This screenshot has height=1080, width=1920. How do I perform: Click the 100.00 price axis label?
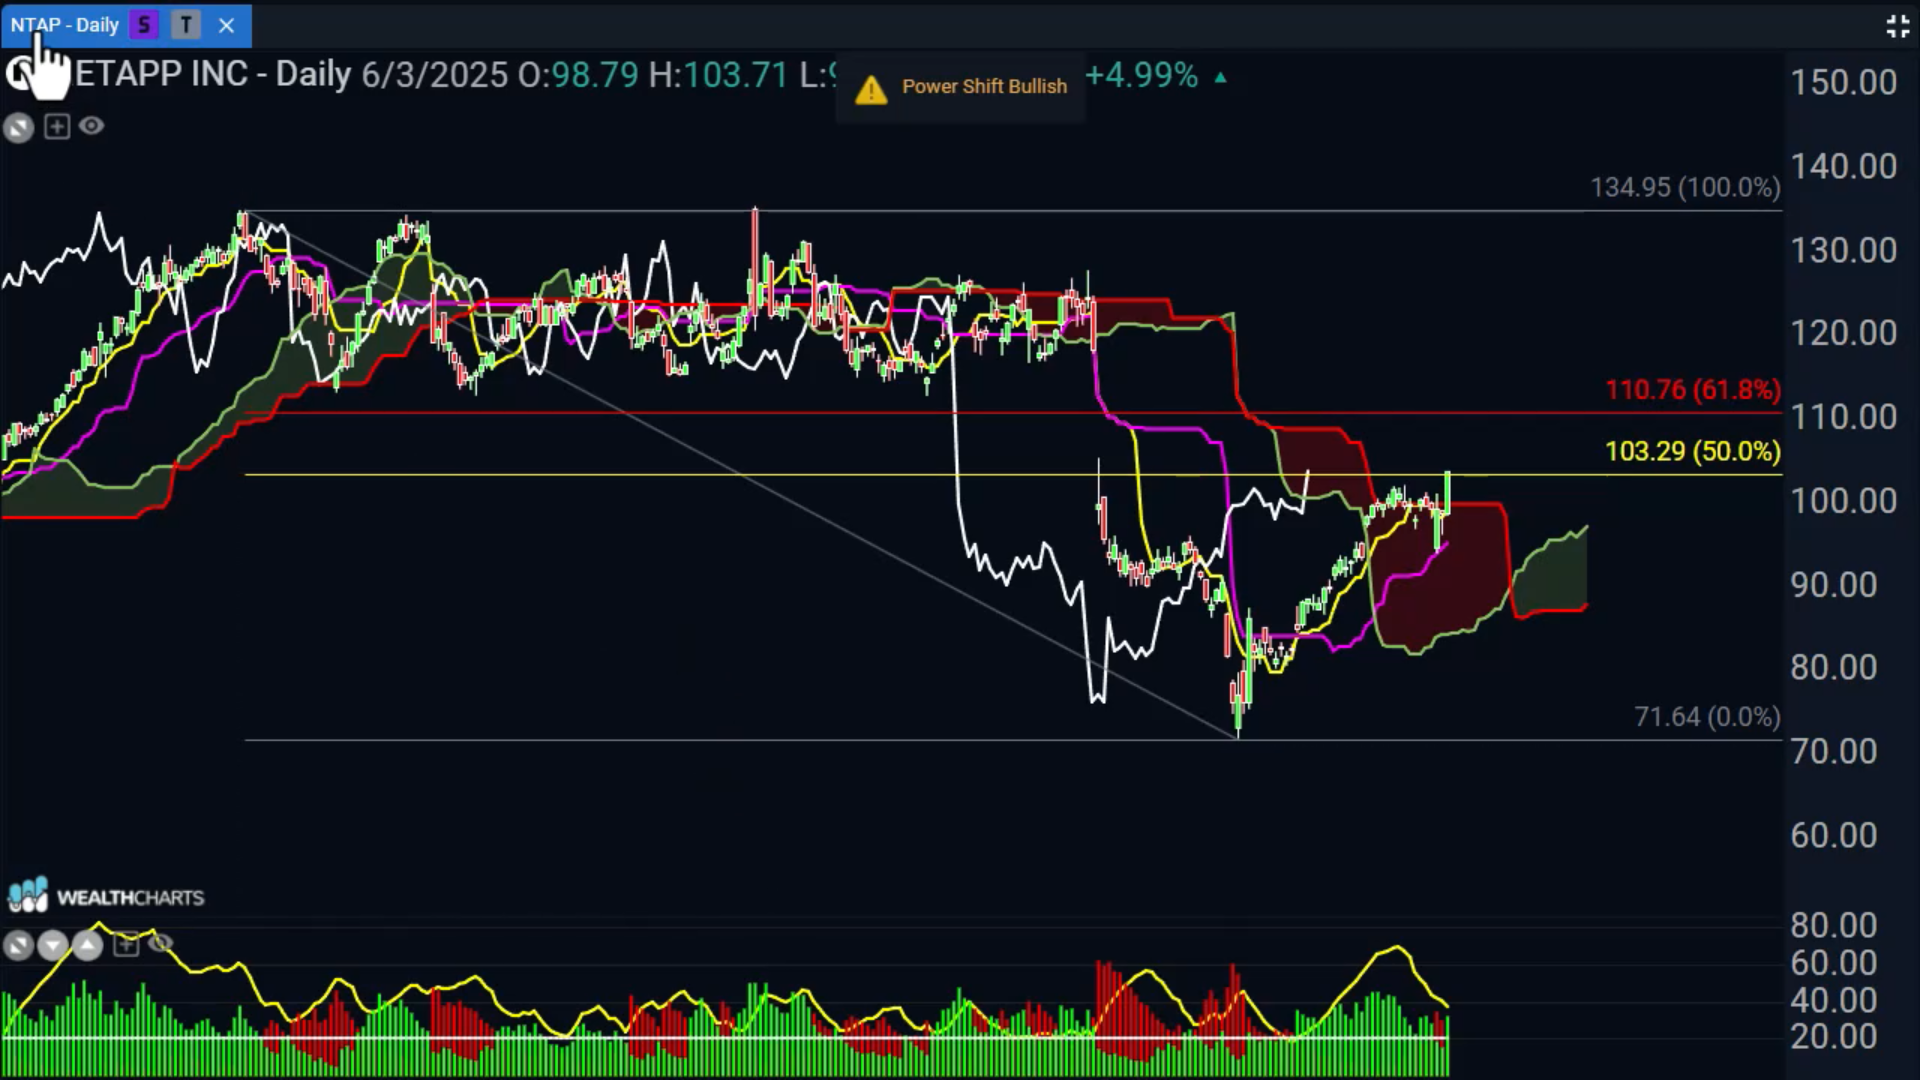1843,501
